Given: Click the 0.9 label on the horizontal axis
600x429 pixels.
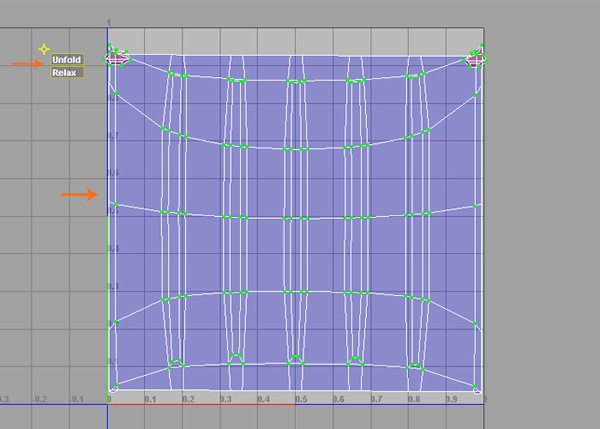Looking at the screenshot, I should pyautogui.click(x=451, y=399).
